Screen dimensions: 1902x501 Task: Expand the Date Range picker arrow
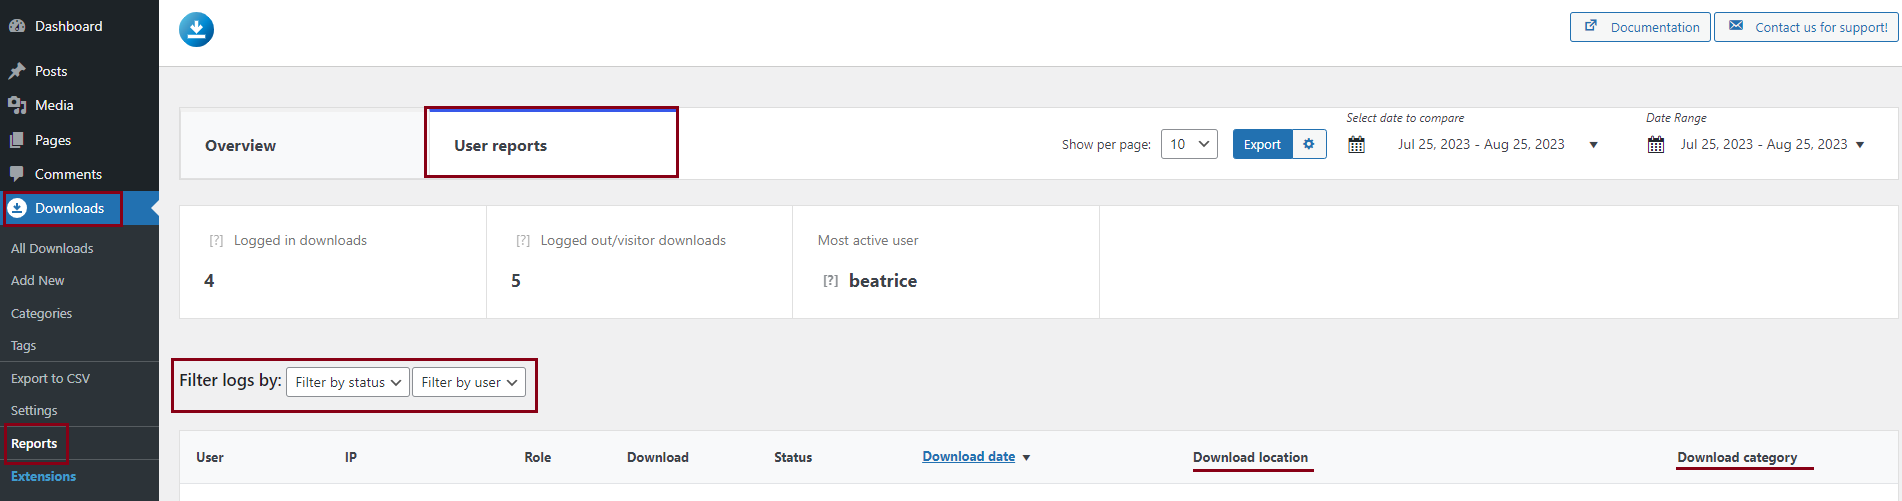[x=1860, y=145]
